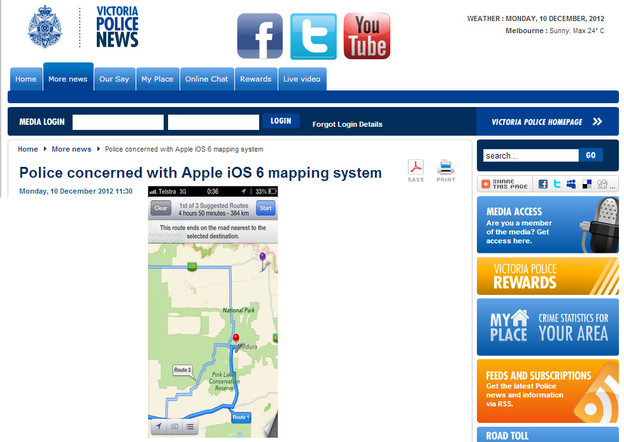Switch to Our Say tab
Screen dimensions: 624x442
[x=114, y=79]
